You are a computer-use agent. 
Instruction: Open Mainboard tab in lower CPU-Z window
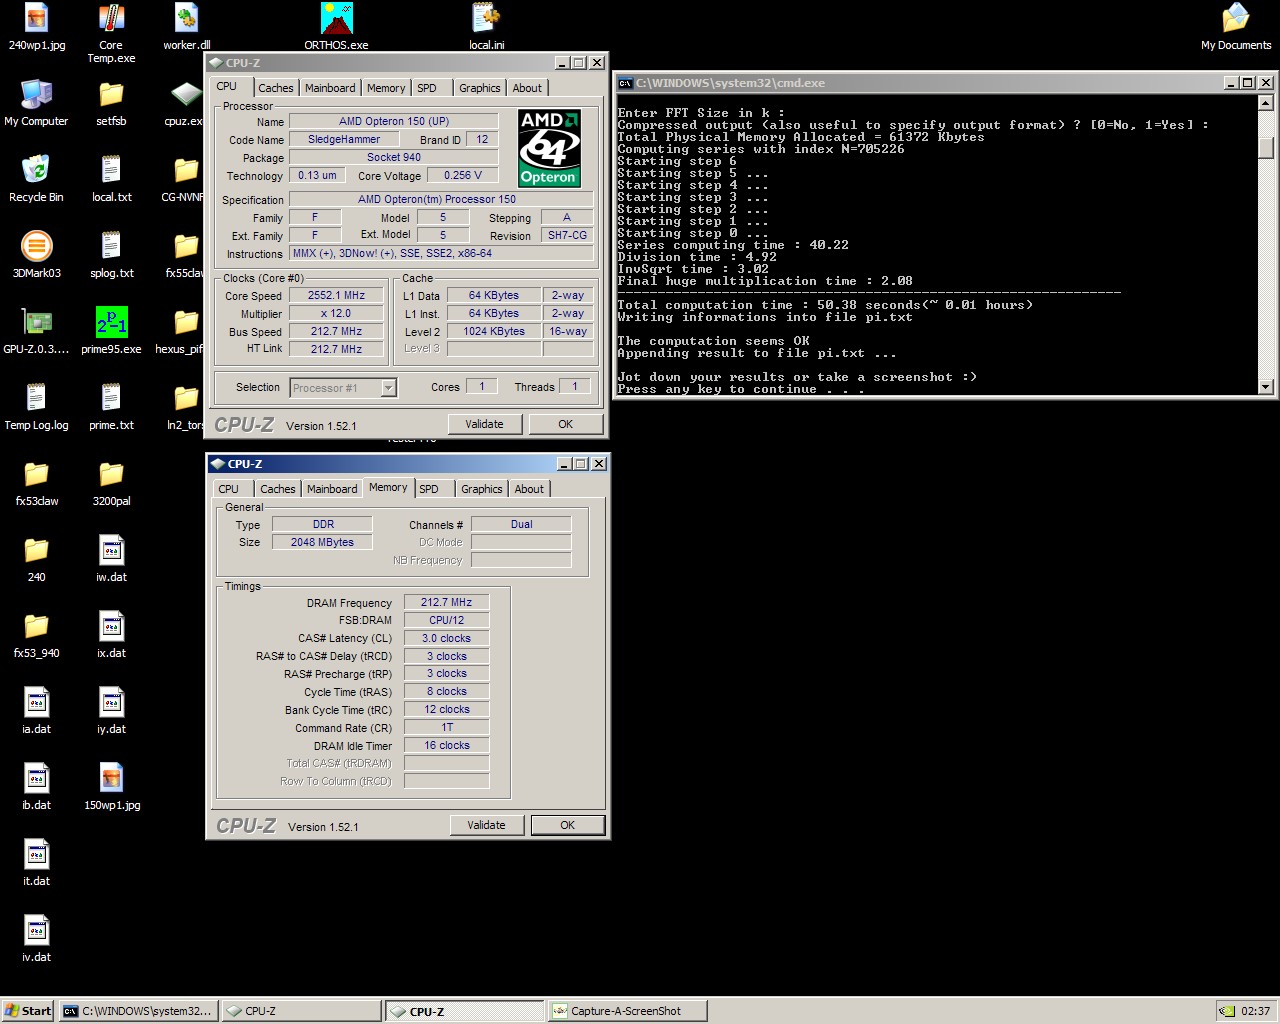click(332, 489)
